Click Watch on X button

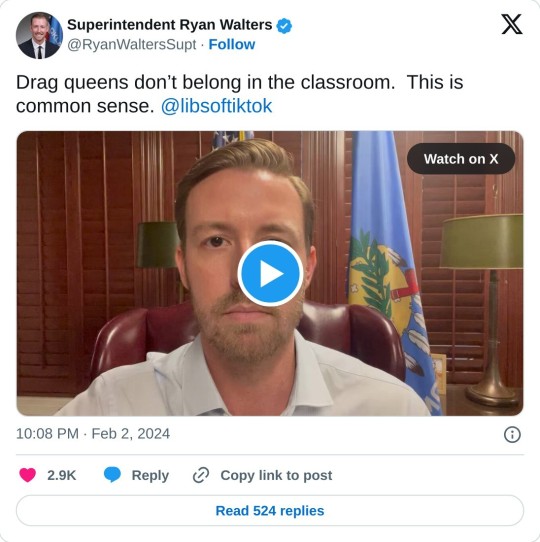[461, 159]
